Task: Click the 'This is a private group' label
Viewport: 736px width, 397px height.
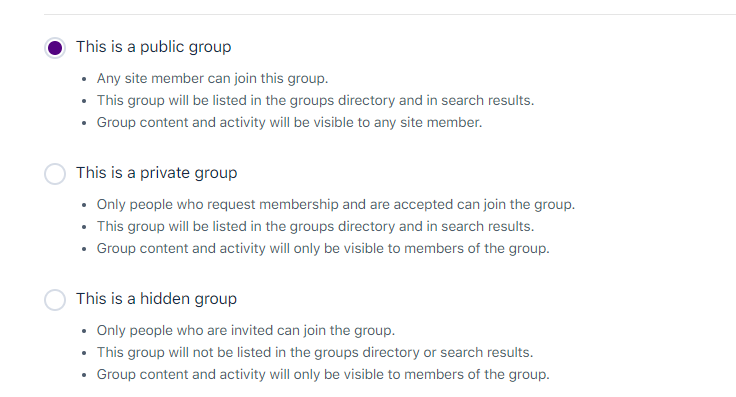Action: click(x=156, y=173)
